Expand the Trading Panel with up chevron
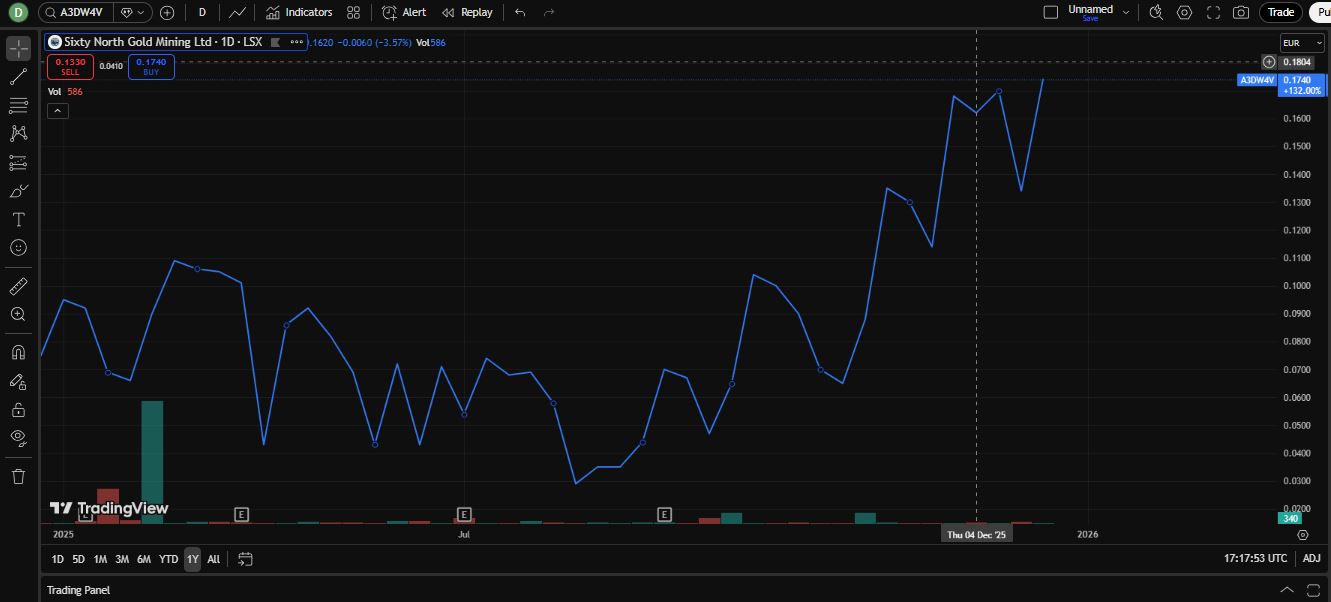Screen dimensions: 1331x602 1287,590
